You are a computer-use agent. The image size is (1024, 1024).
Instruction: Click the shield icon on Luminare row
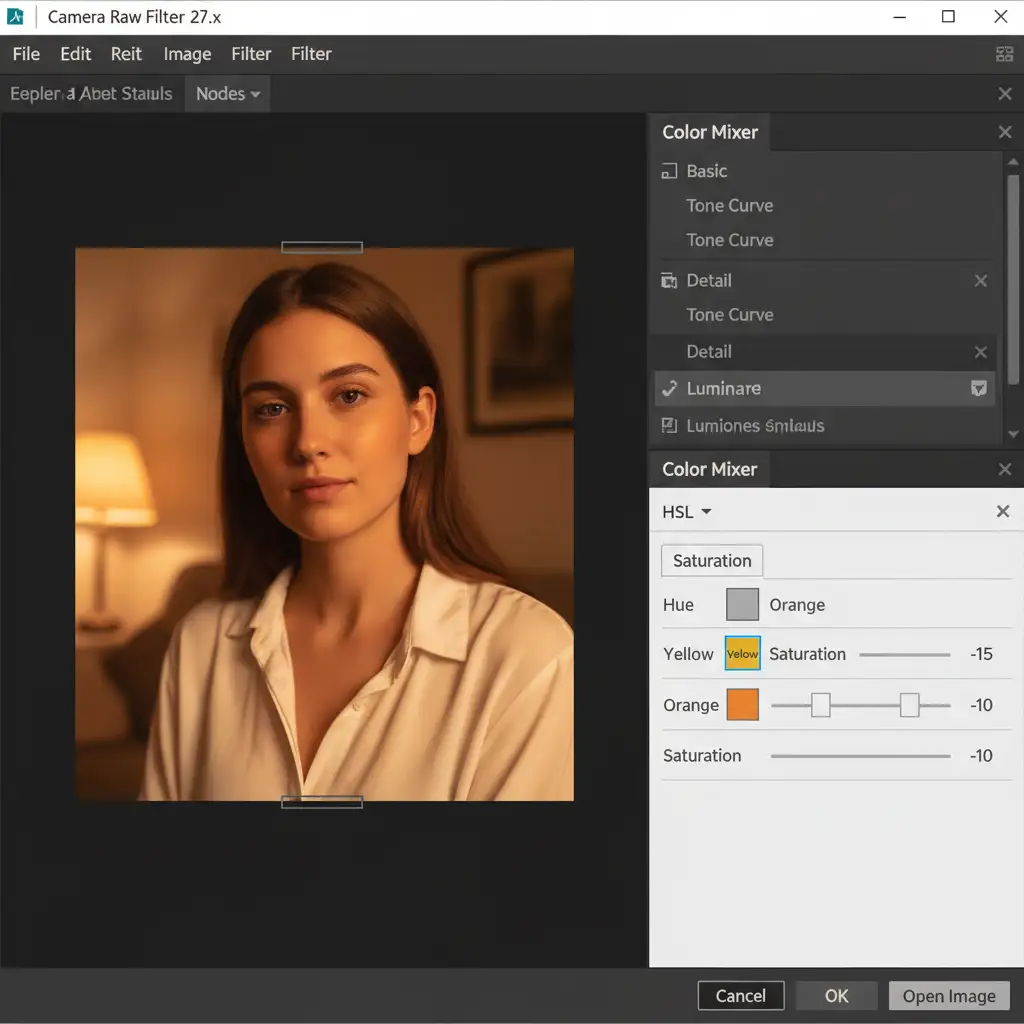click(979, 389)
